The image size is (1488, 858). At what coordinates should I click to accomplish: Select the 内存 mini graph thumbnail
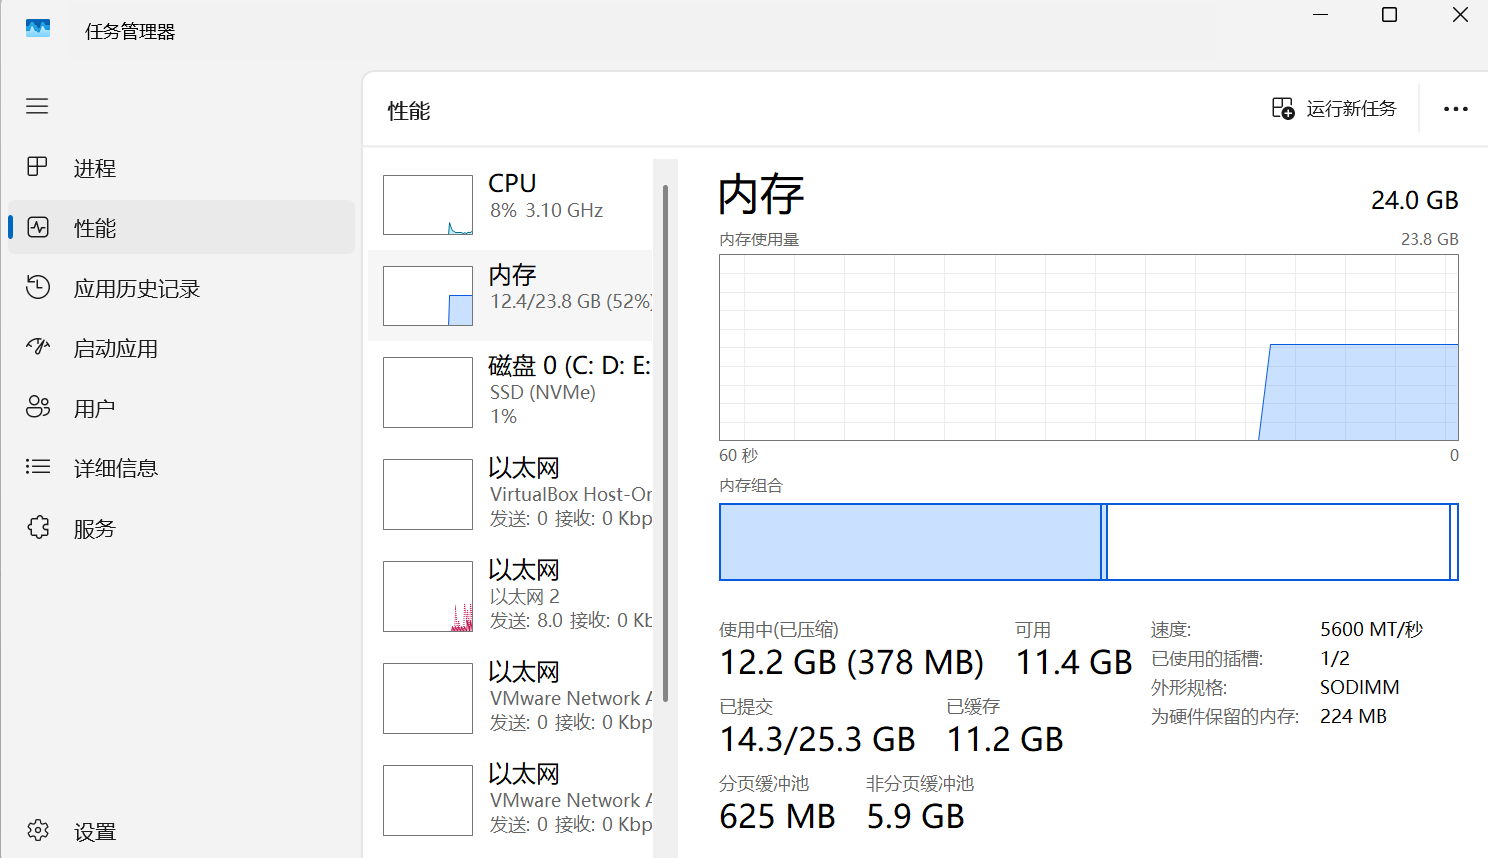[428, 296]
